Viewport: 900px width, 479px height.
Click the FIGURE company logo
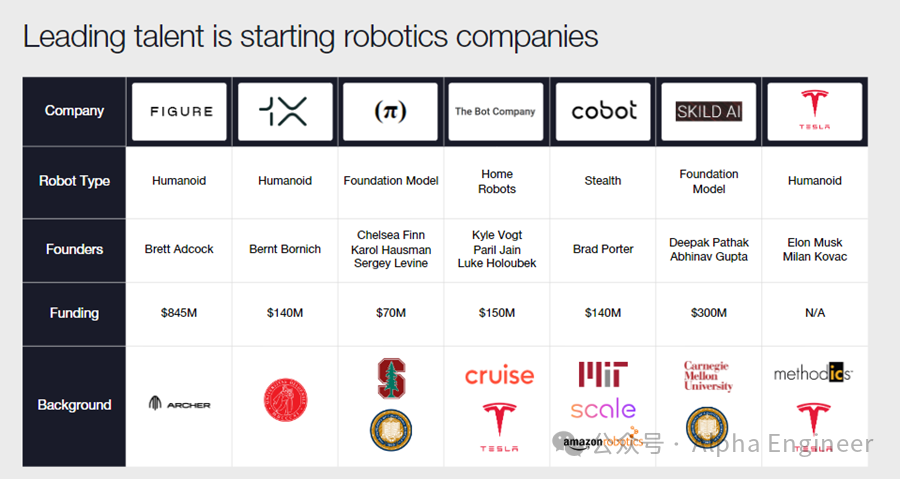(x=179, y=111)
